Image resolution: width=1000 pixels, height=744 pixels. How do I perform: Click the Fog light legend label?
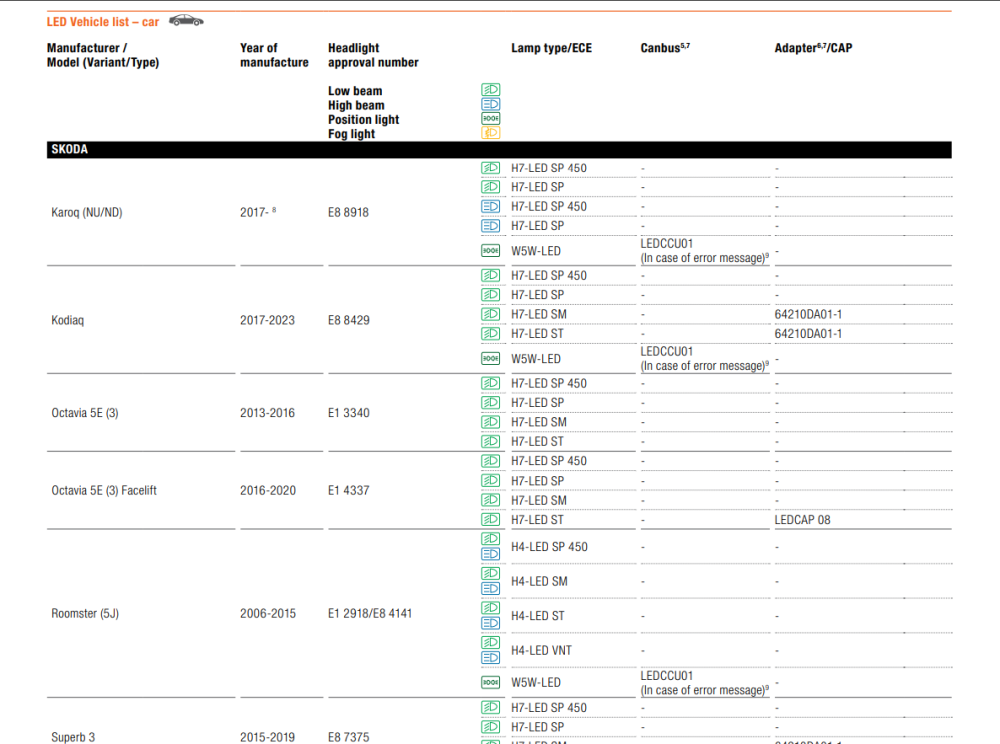pos(351,134)
